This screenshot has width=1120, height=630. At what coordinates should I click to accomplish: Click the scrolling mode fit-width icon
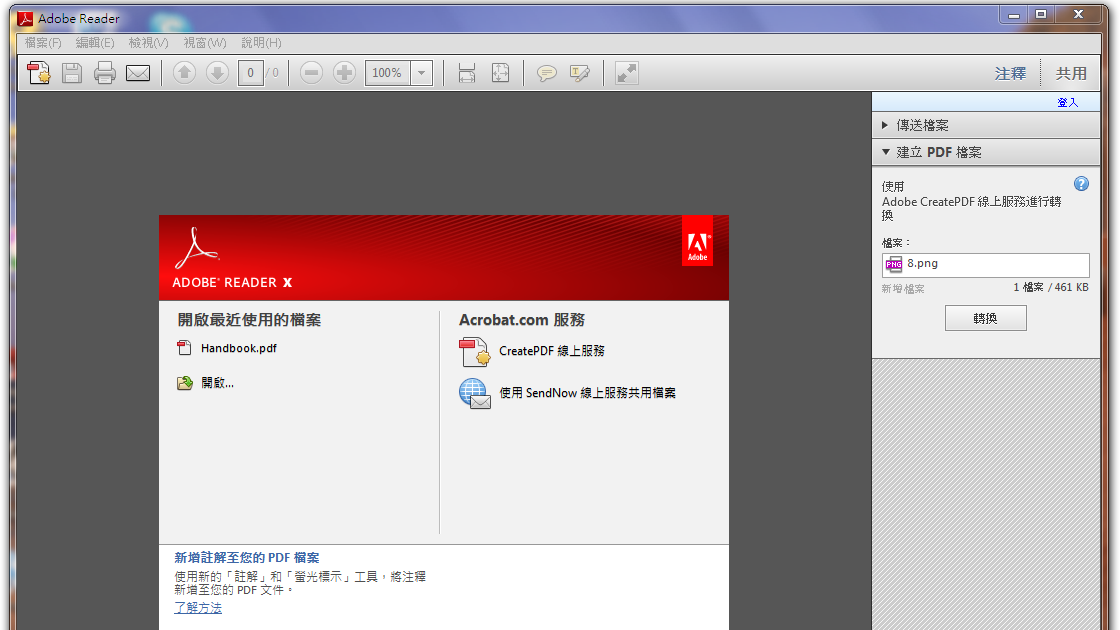click(466, 73)
